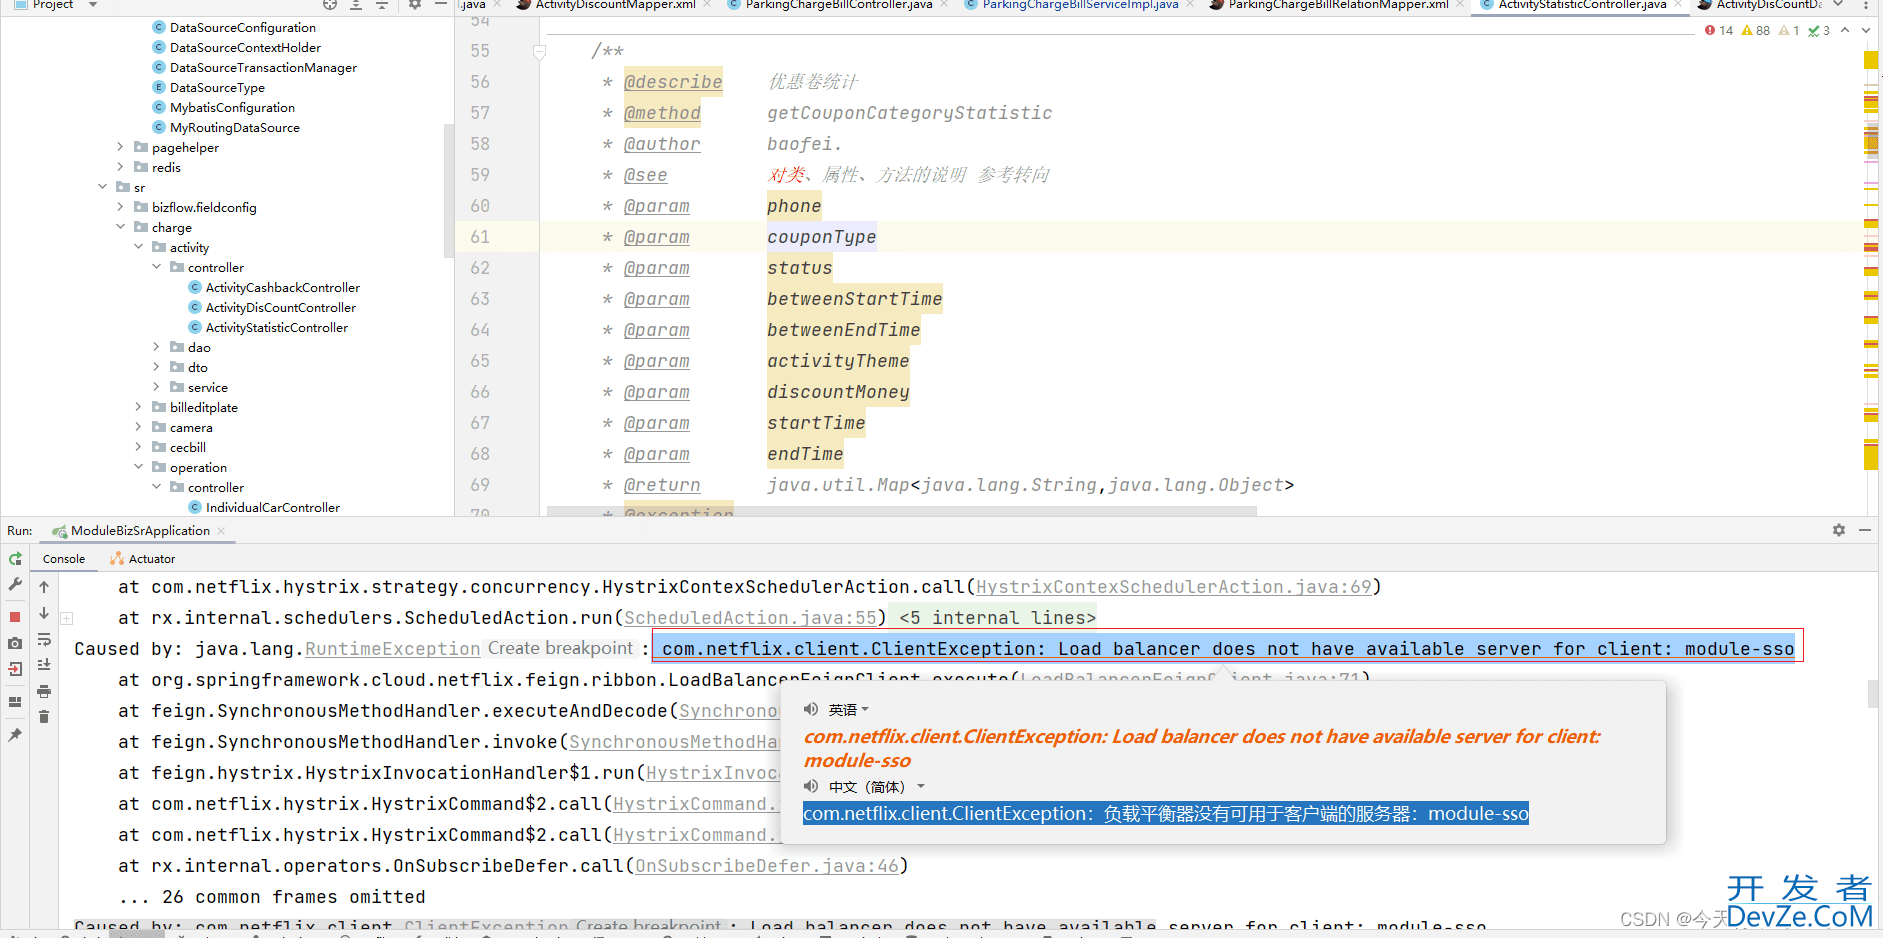This screenshot has height=938, width=1883.
Task: Play Chinese pronunciation speaker icon
Action: (811, 786)
